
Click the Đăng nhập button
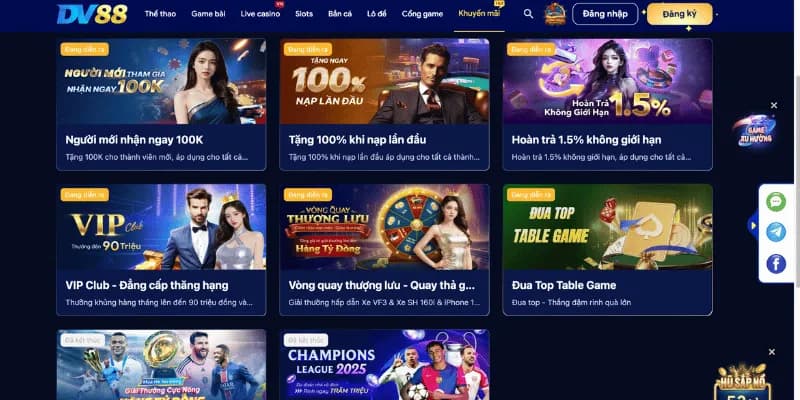[605, 14]
